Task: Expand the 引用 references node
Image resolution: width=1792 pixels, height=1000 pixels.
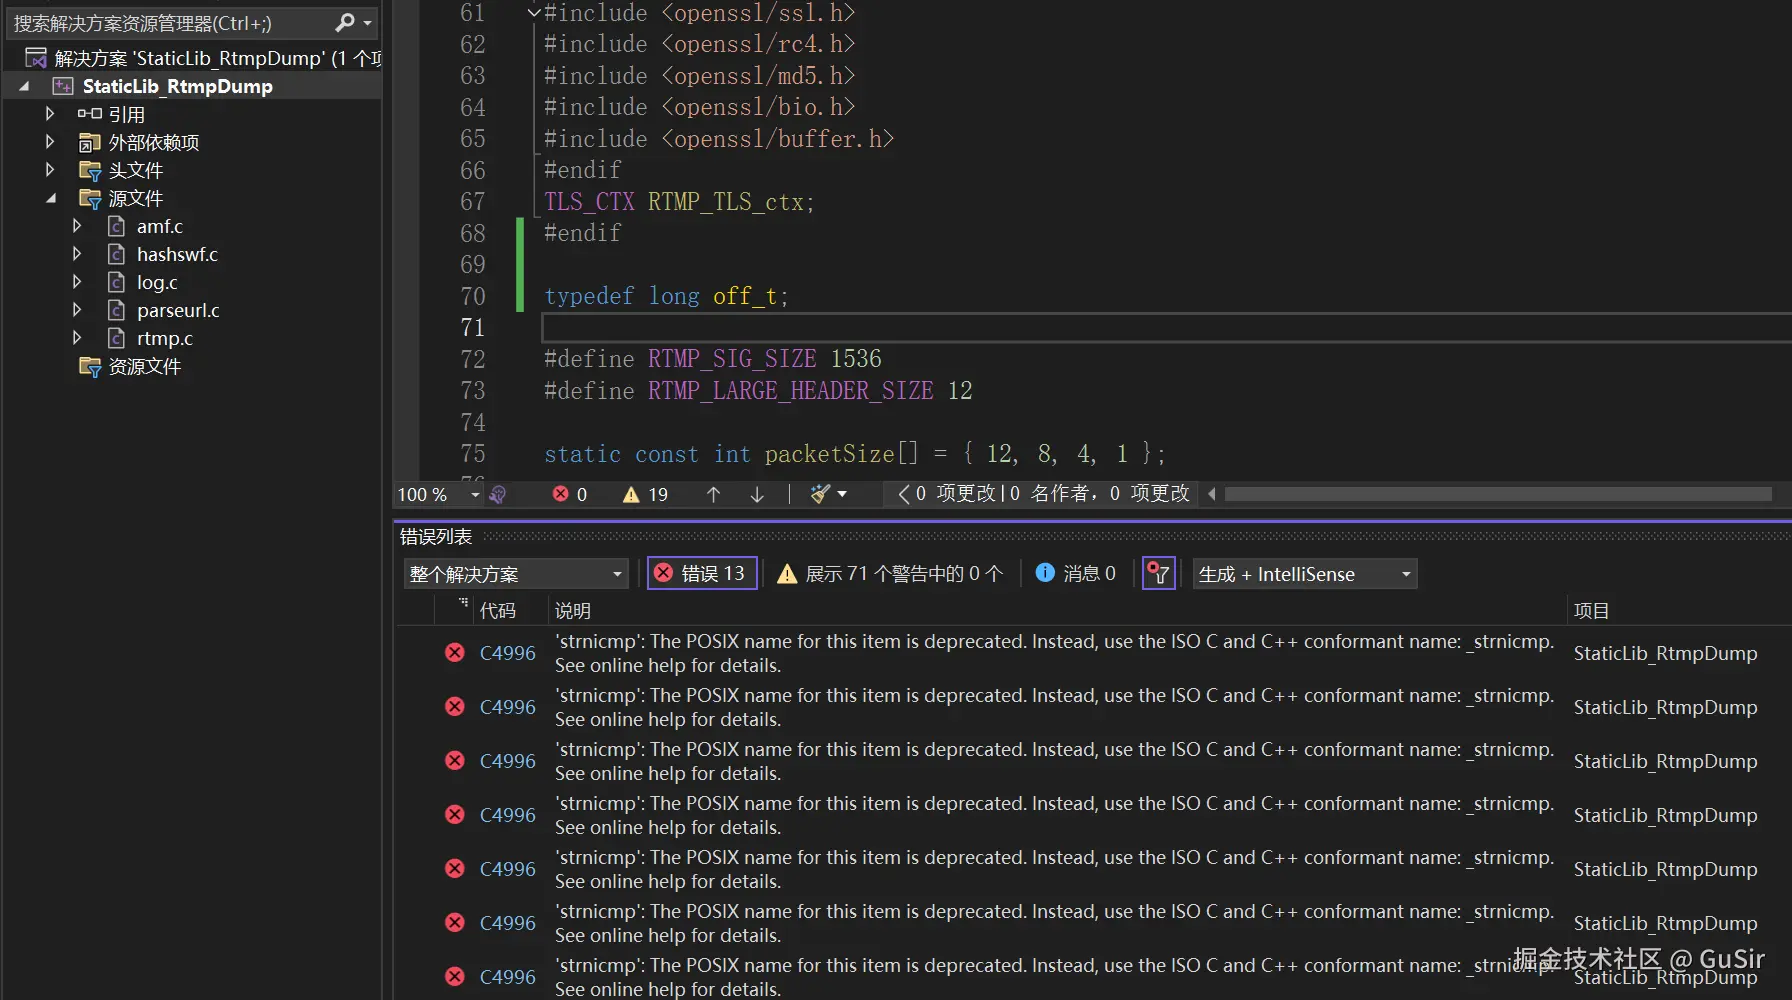Action: [x=50, y=114]
